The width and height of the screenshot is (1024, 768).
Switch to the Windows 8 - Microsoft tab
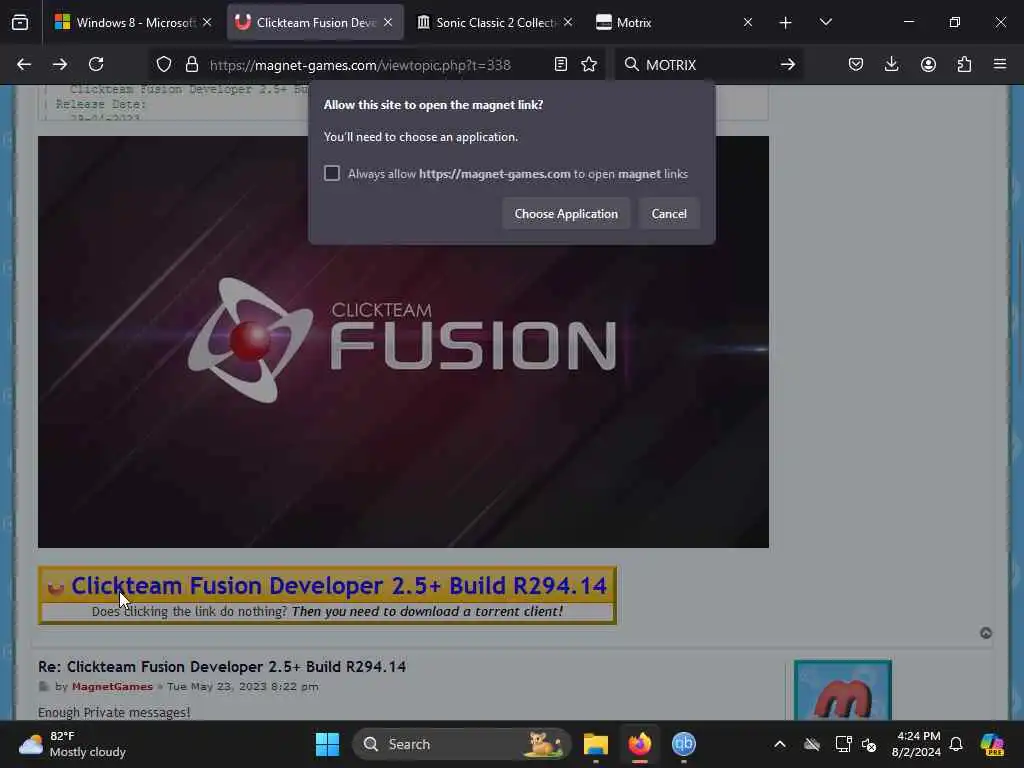click(x=136, y=22)
